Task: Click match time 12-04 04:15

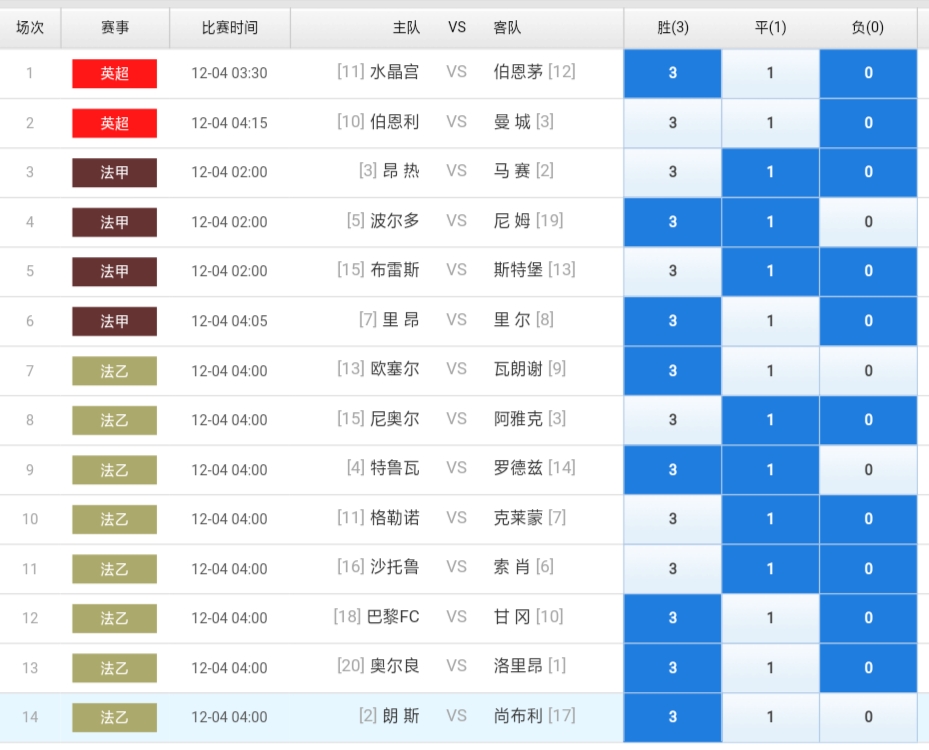Action: click(229, 123)
